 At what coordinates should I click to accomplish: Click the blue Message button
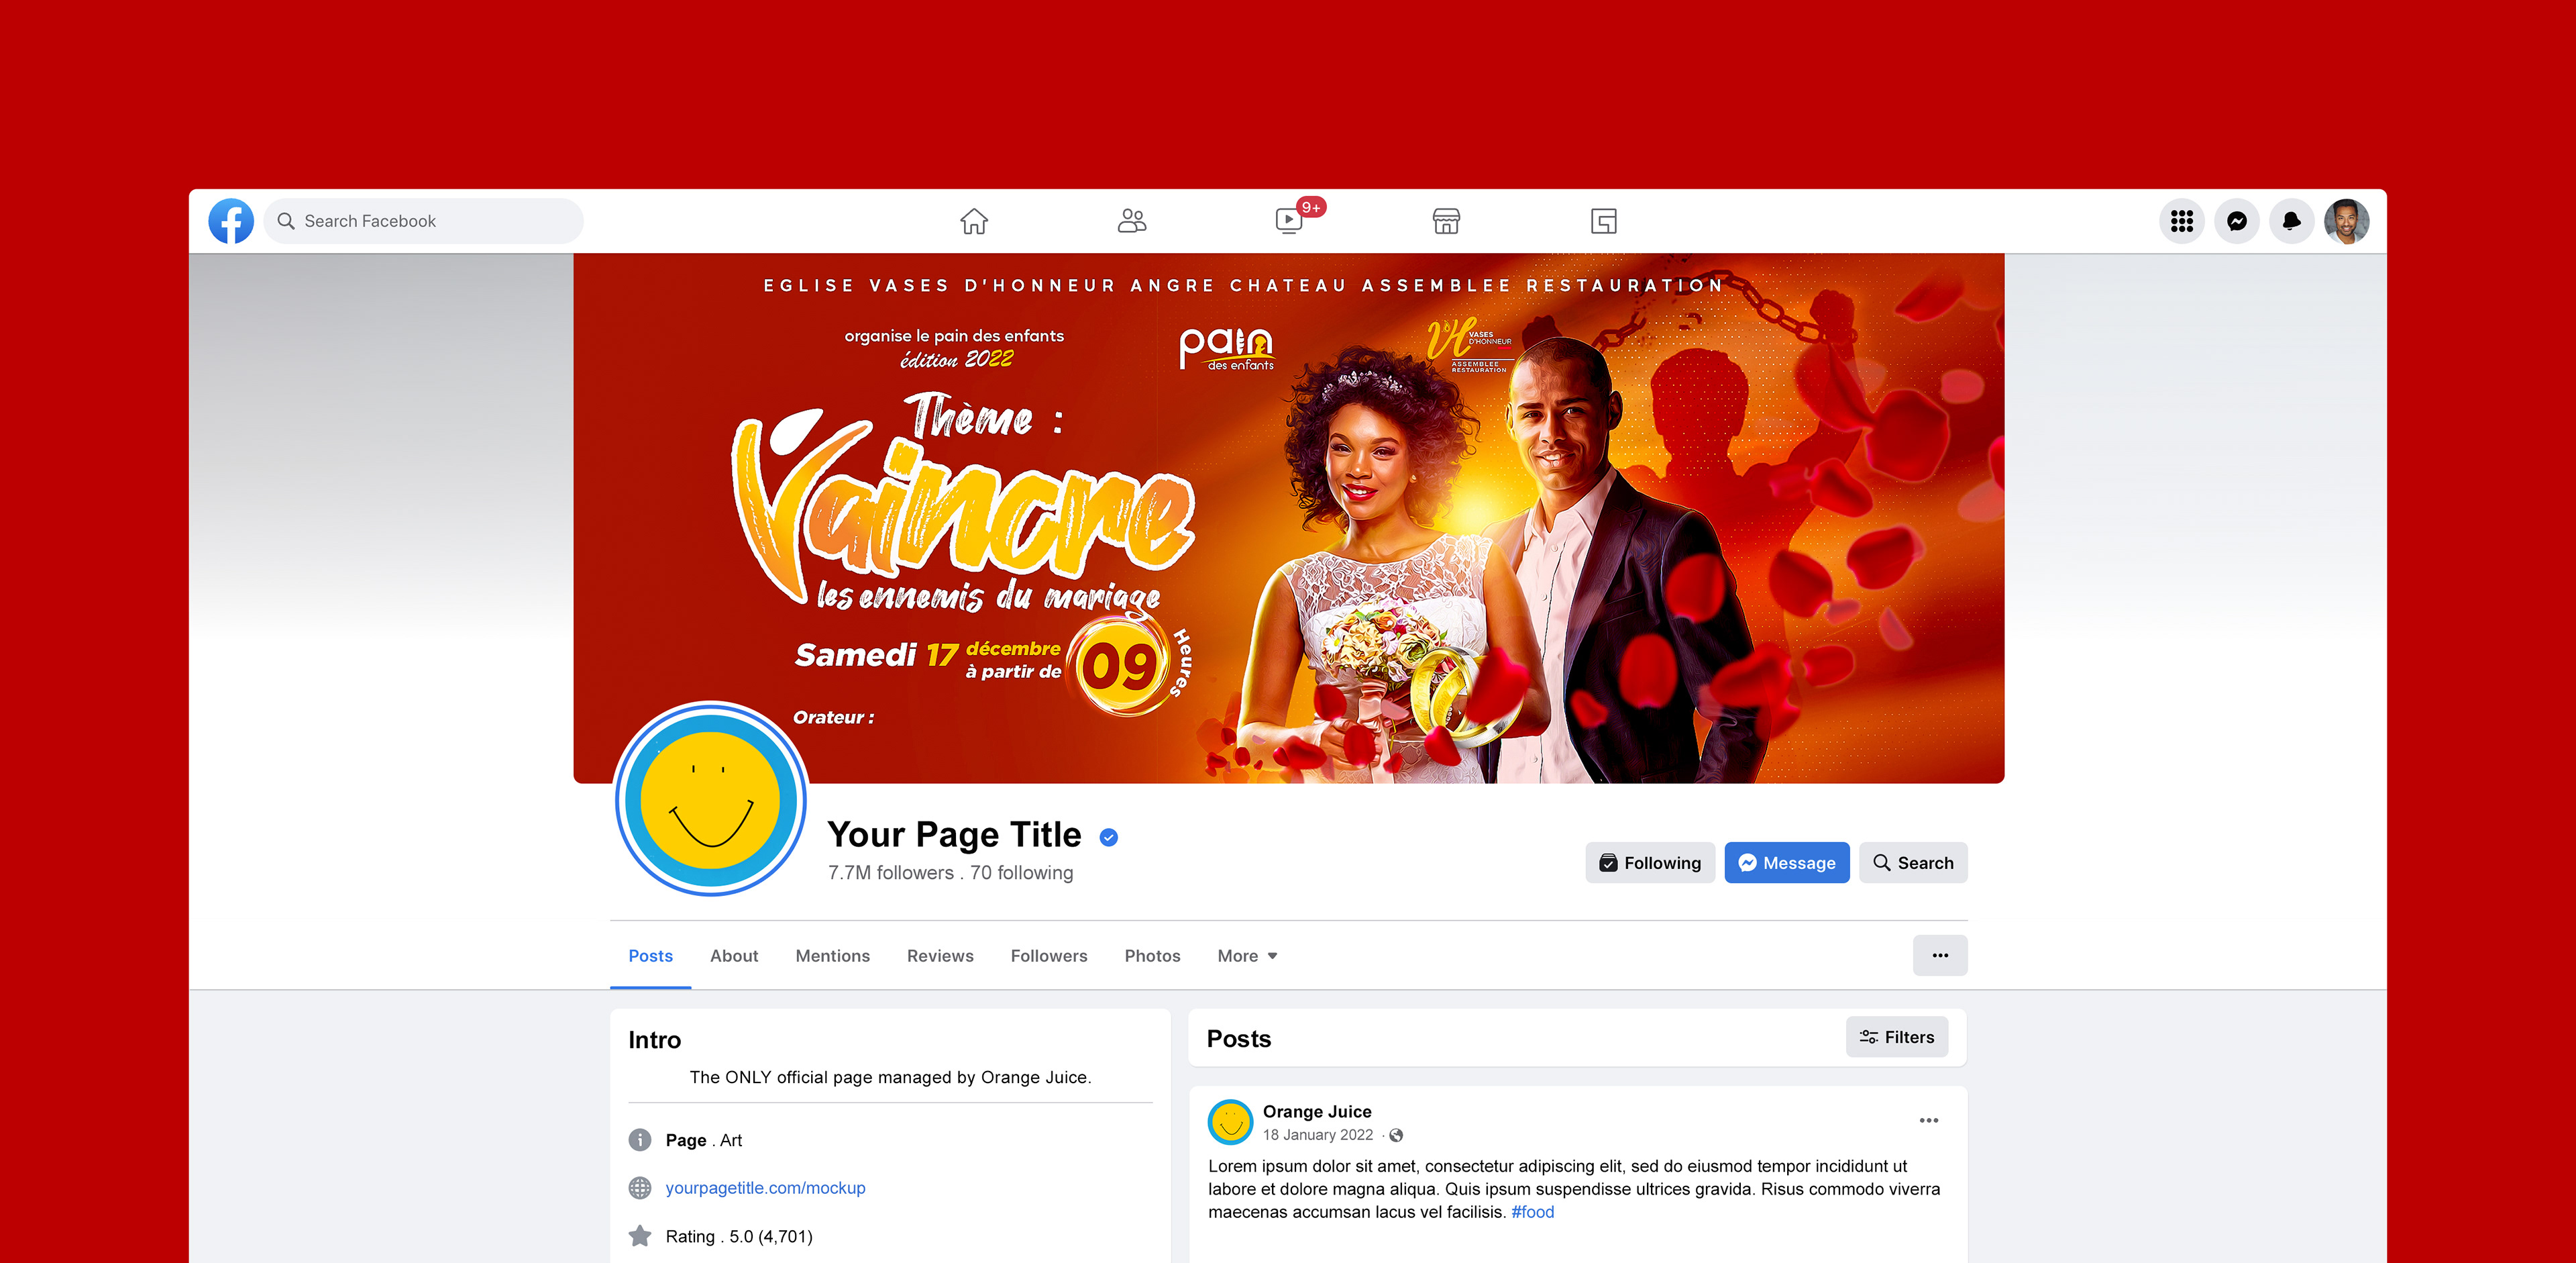pos(1787,862)
